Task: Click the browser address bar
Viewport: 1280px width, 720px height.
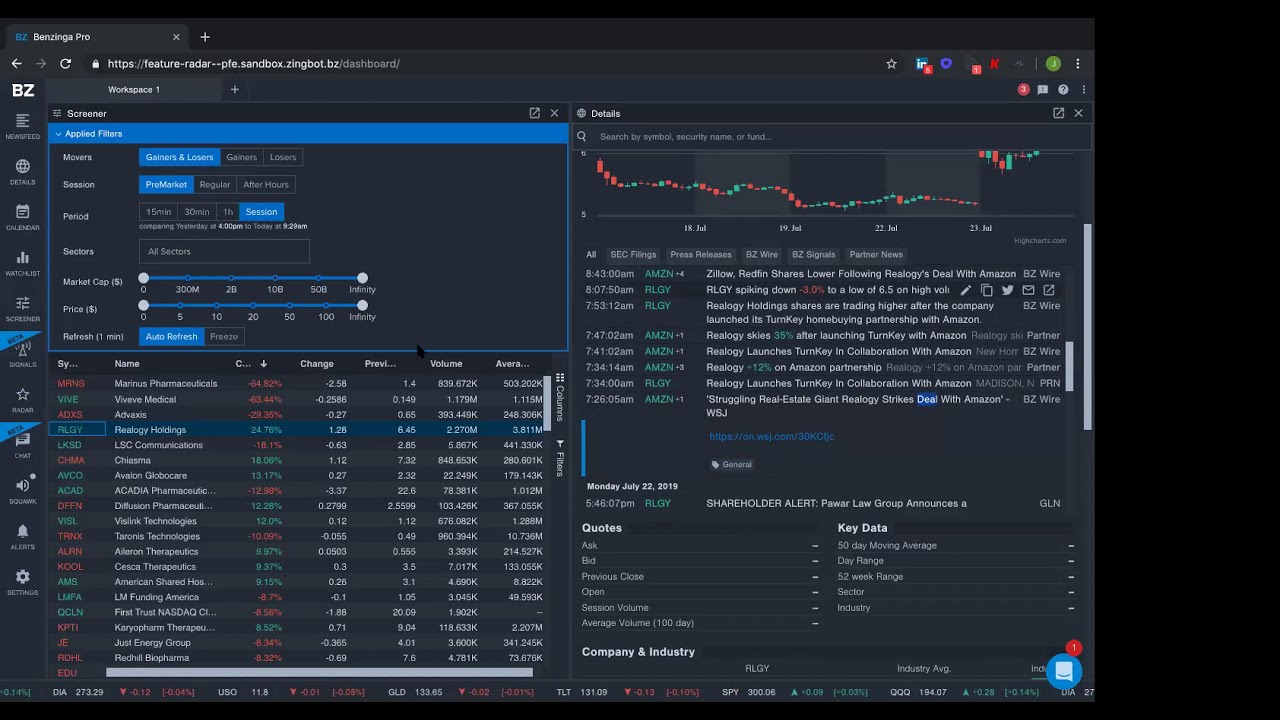Action: (480, 63)
